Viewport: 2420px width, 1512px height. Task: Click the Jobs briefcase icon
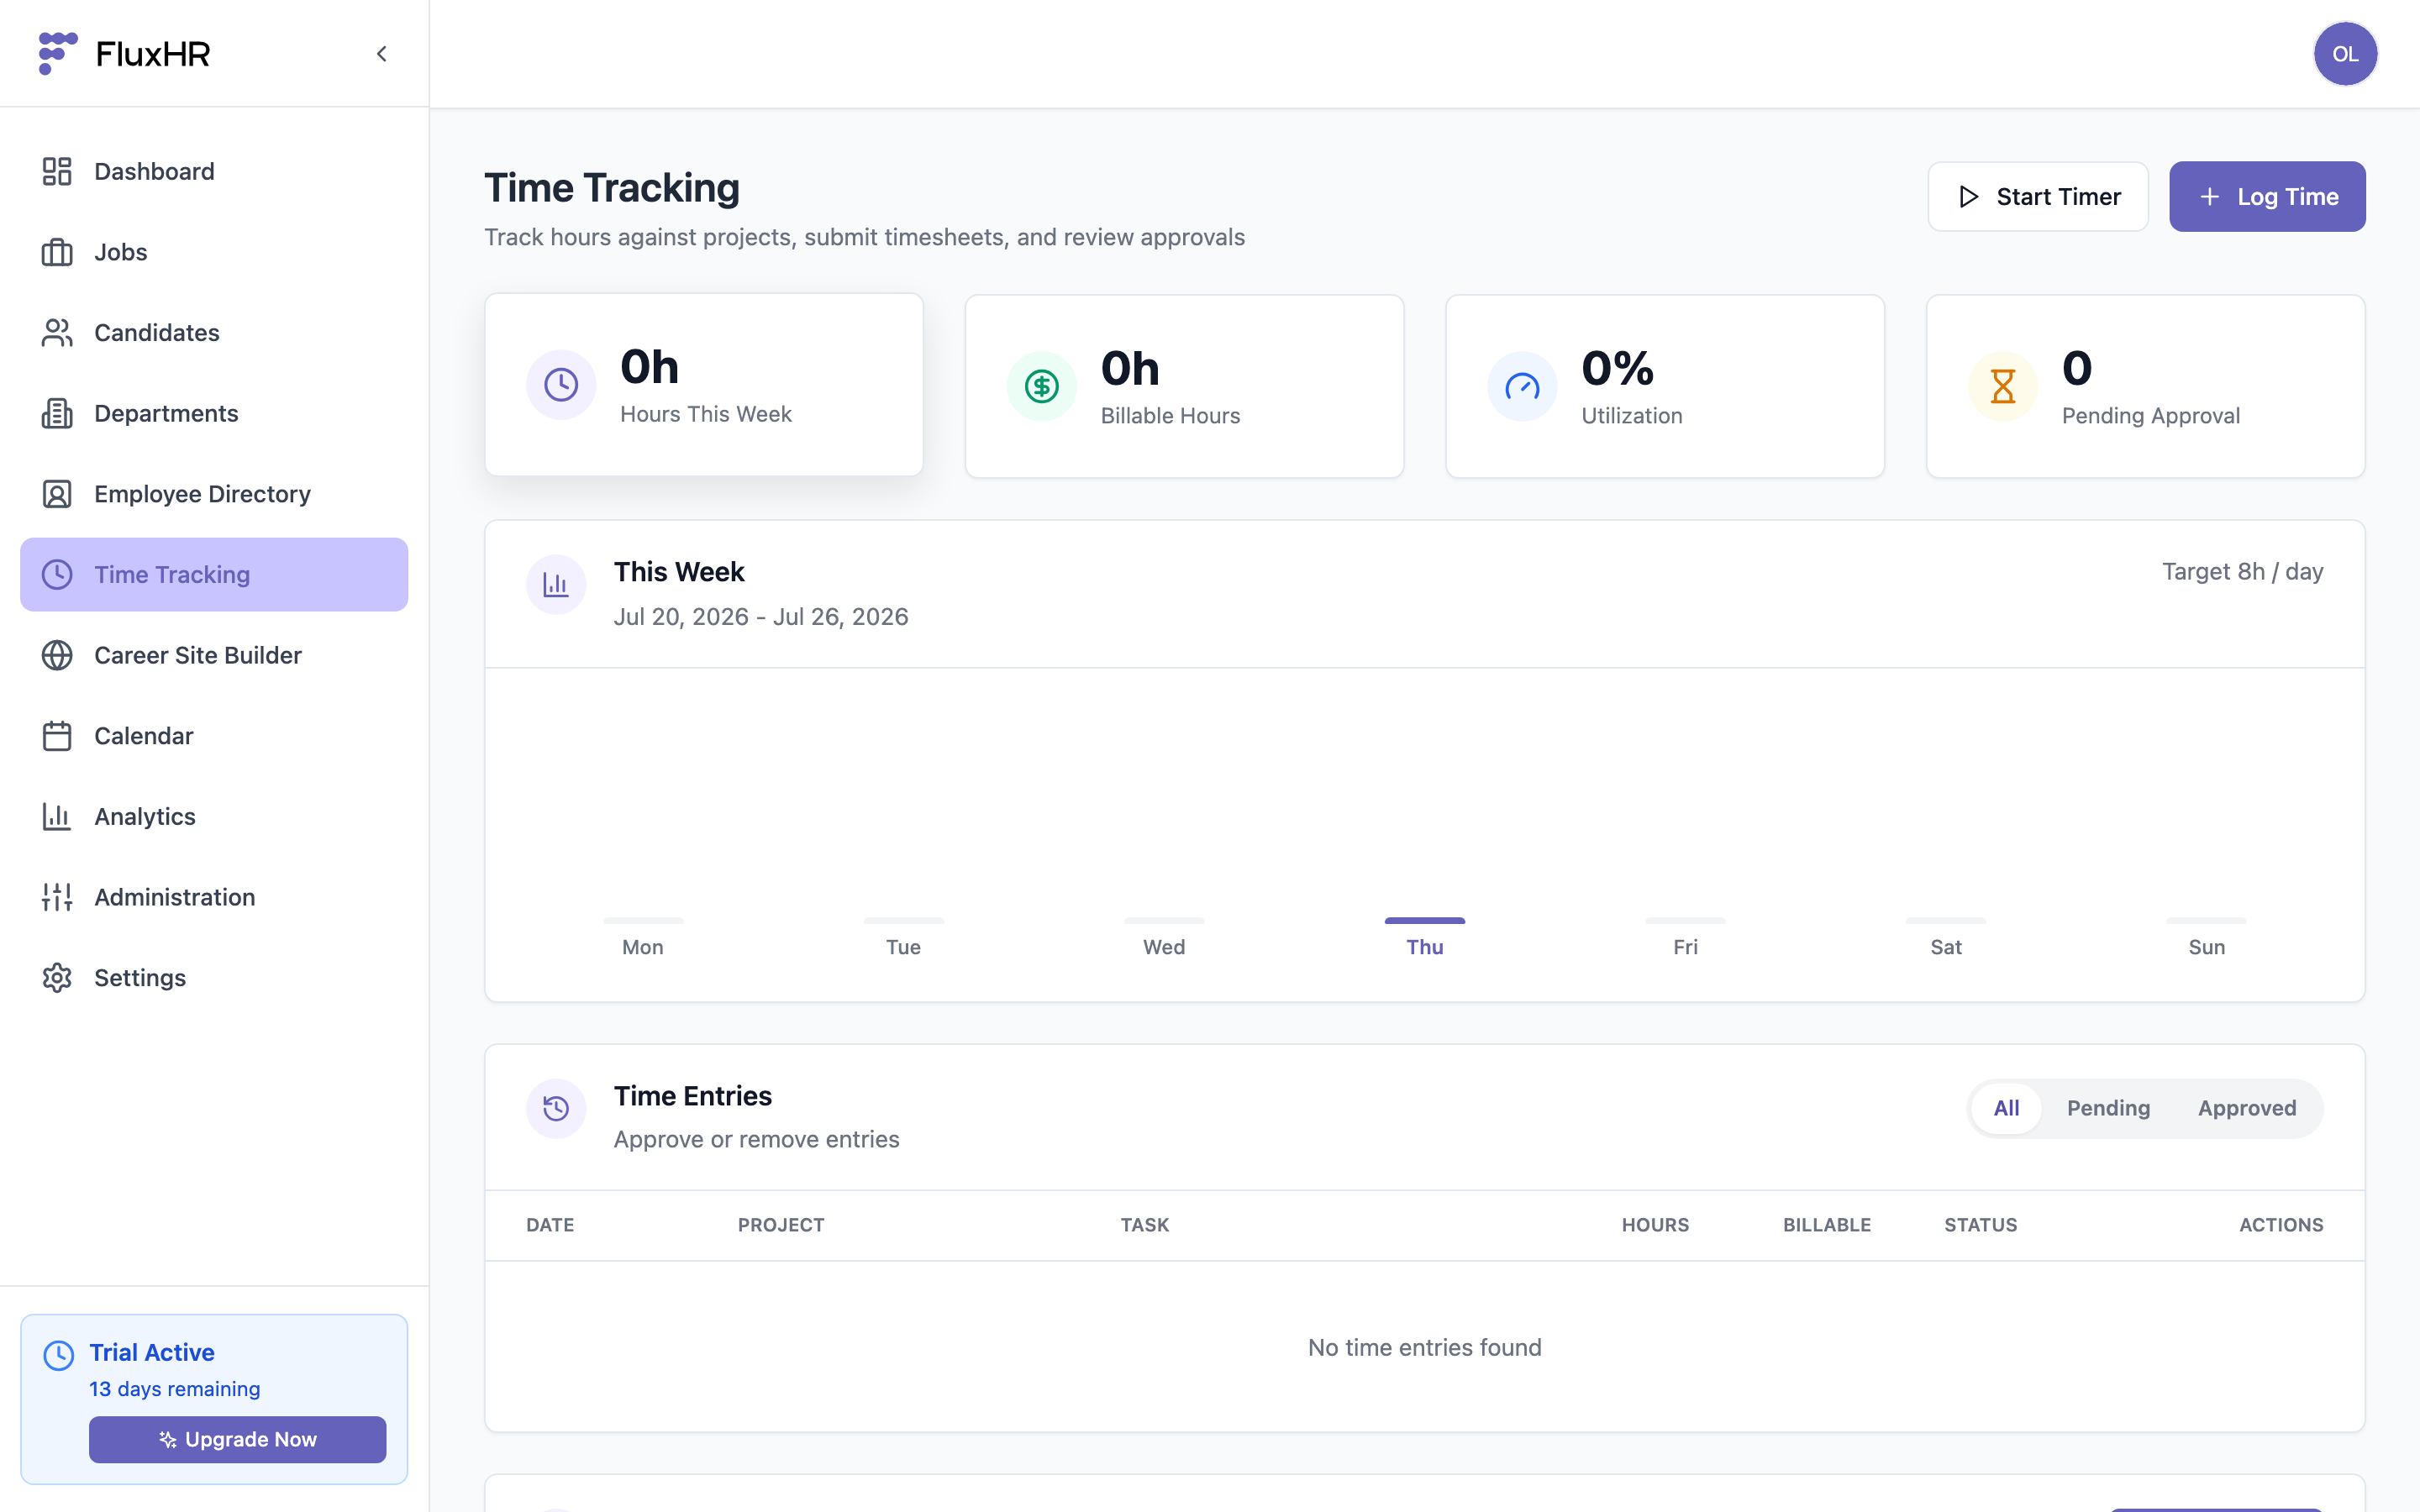[x=57, y=252]
